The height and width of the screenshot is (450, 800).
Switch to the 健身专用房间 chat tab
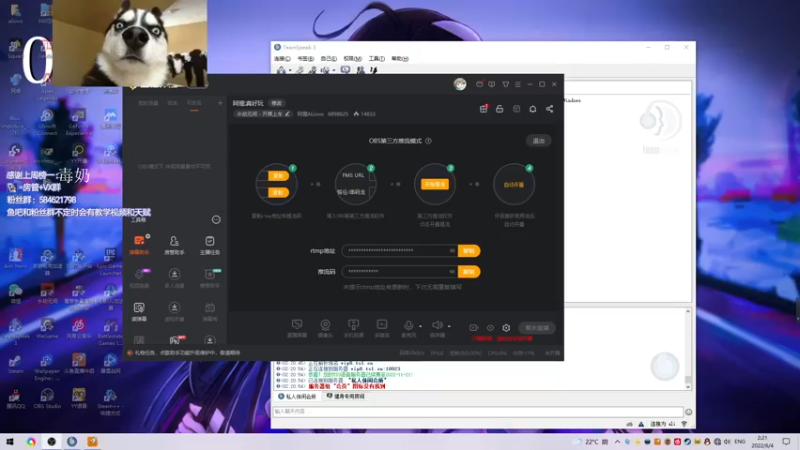click(x=346, y=396)
